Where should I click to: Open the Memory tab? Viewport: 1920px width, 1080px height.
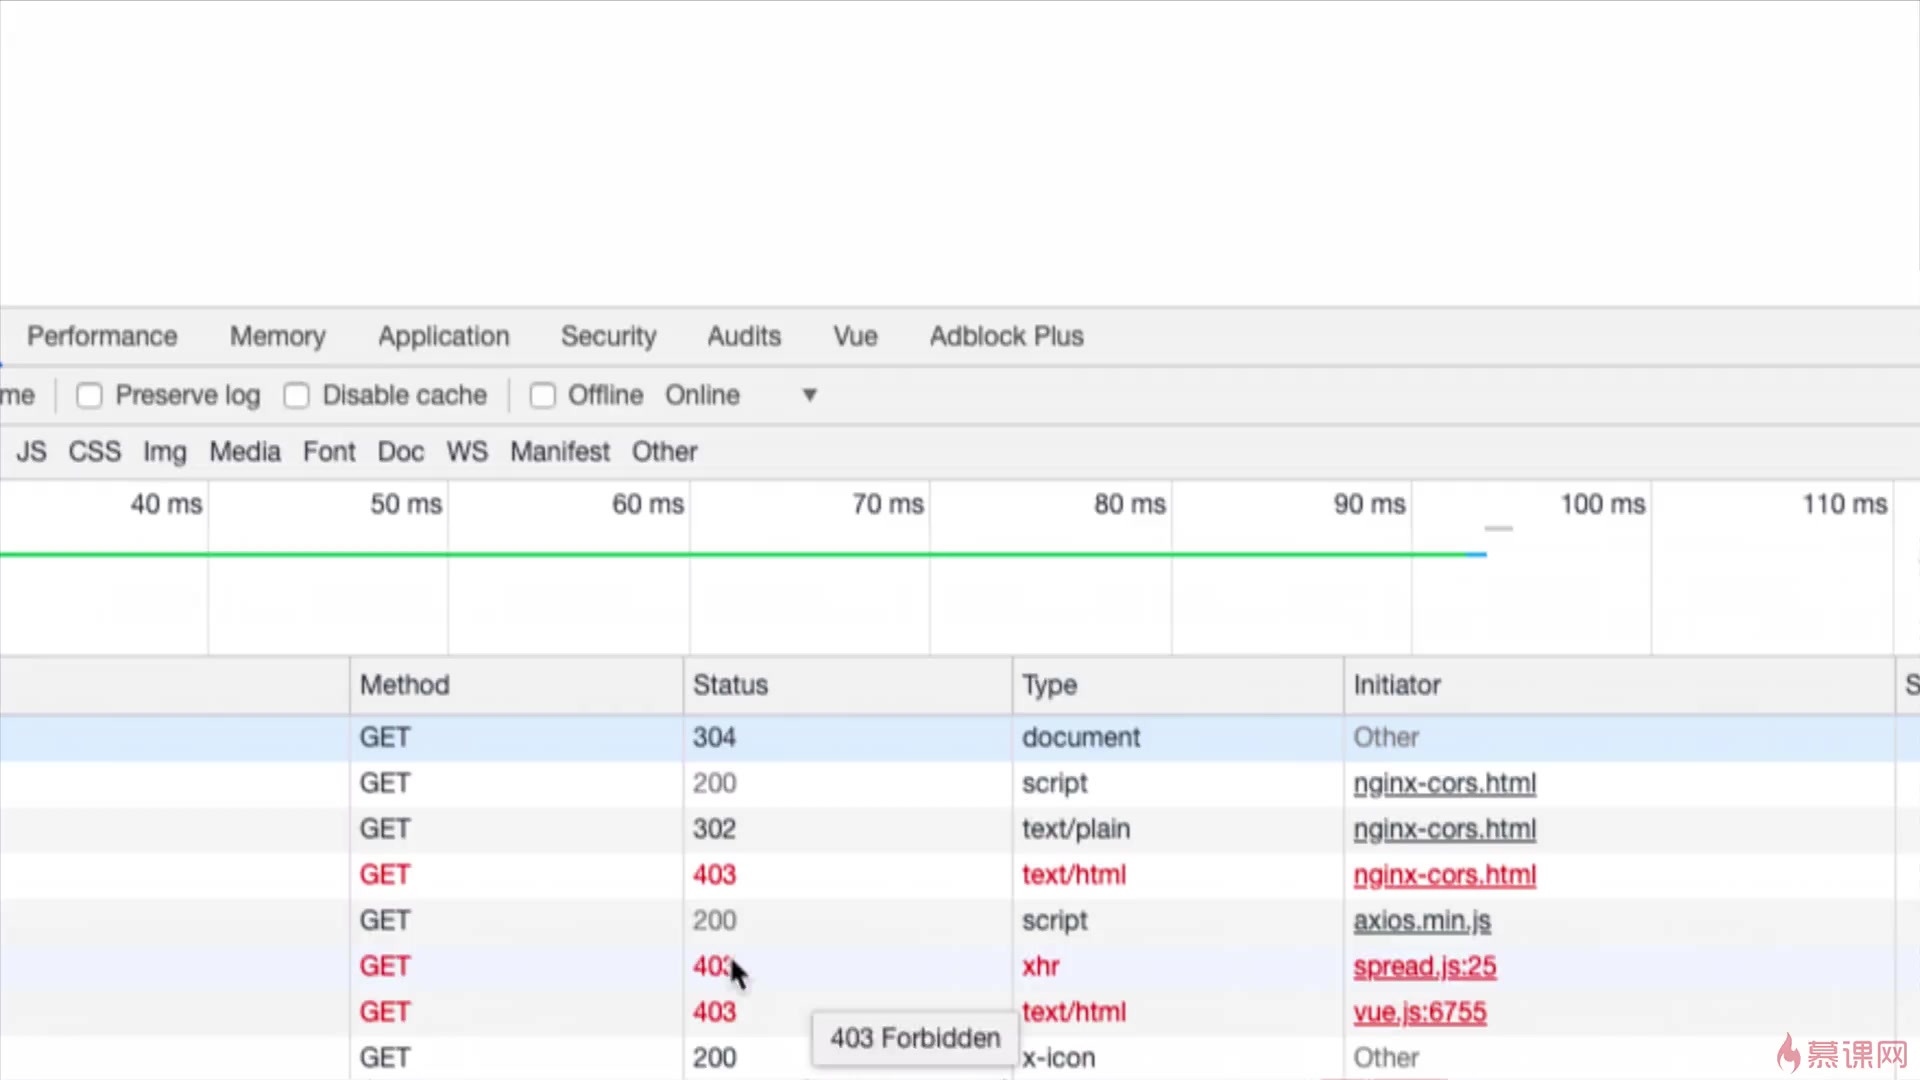pos(278,336)
